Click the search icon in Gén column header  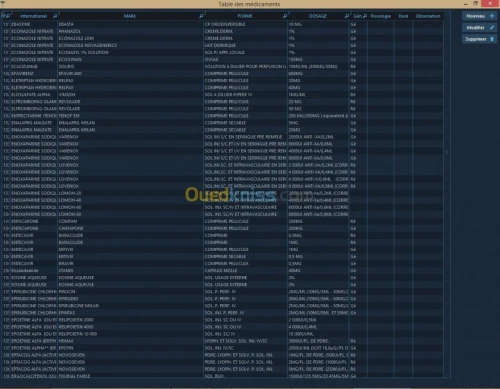tap(365, 16)
